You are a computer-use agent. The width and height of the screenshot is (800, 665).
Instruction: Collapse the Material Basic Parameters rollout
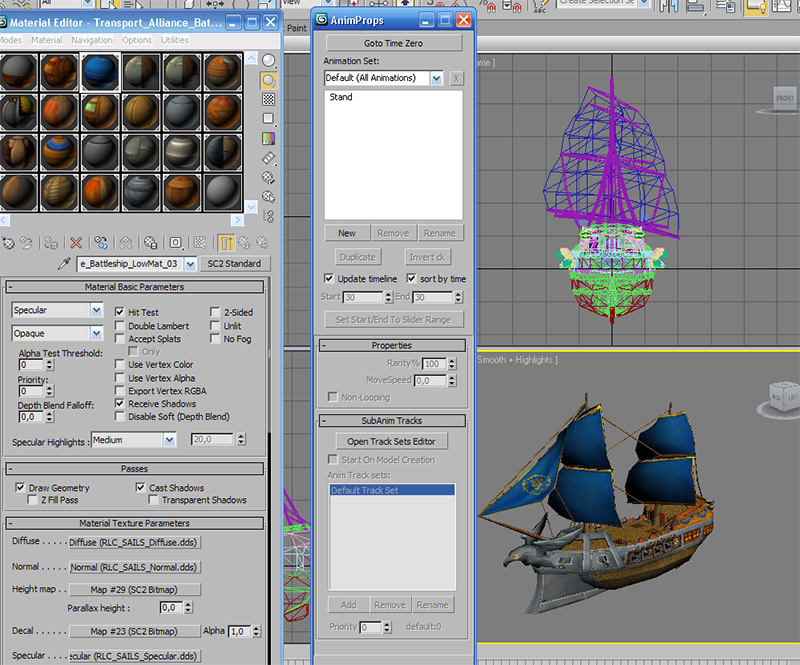(x=135, y=287)
